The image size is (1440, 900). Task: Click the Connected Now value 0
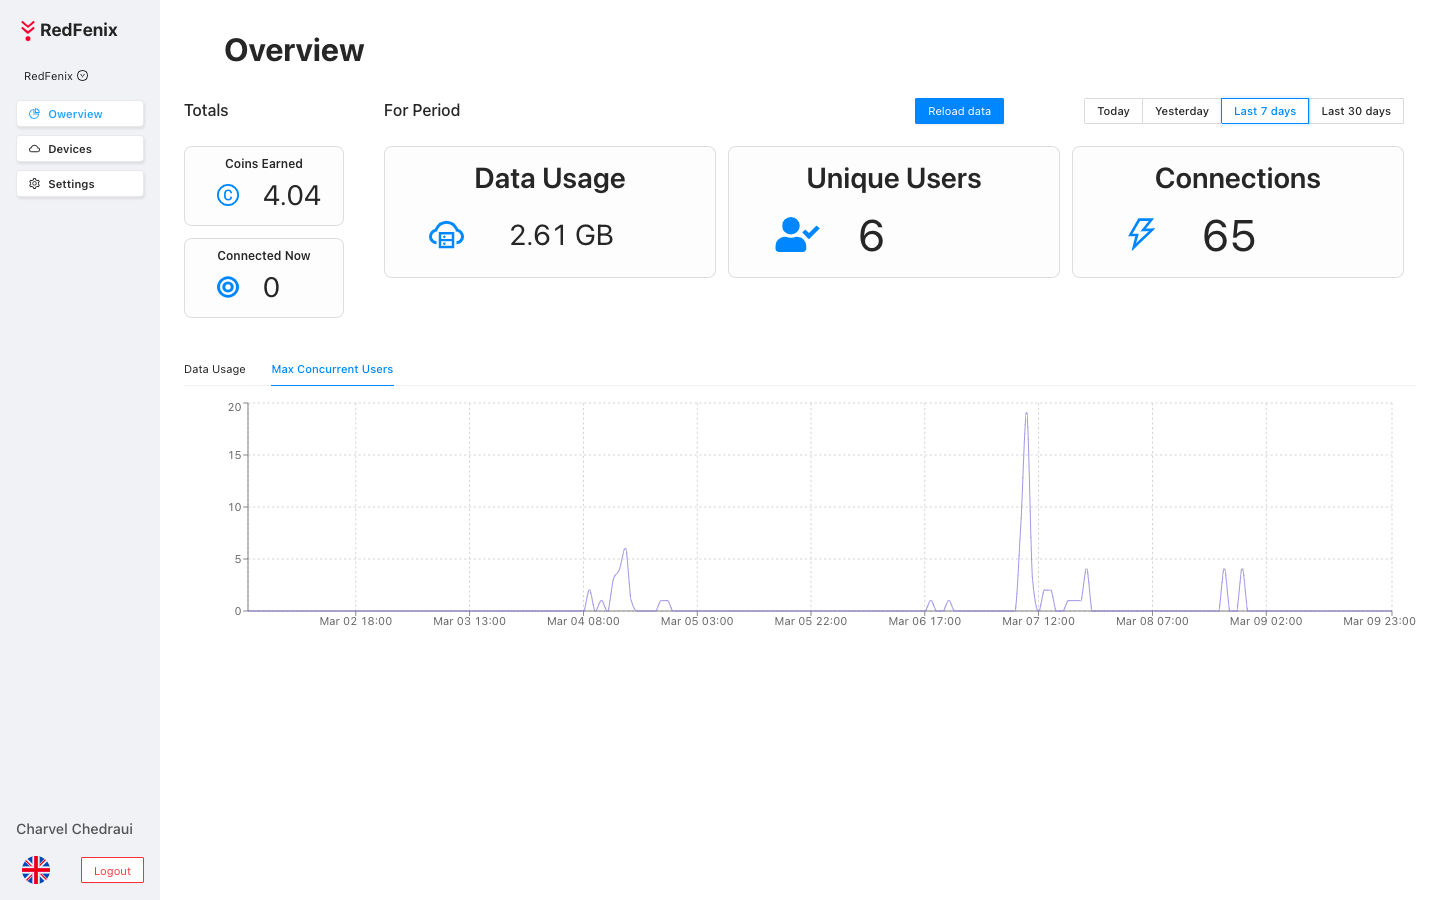tap(271, 287)
